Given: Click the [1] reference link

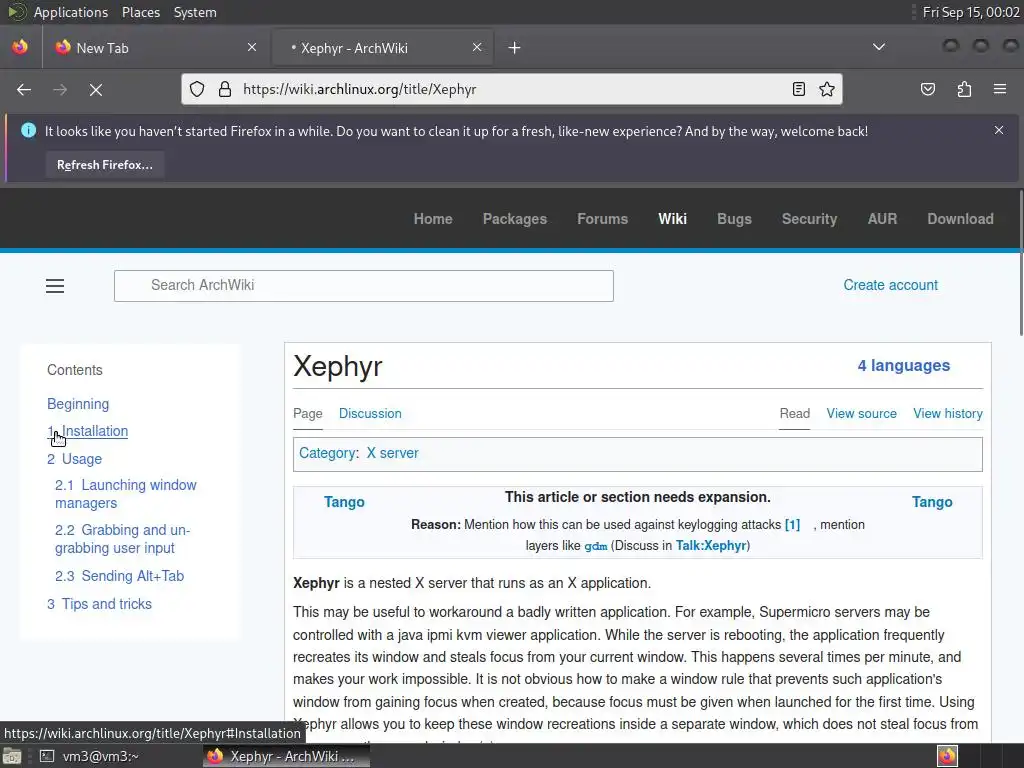Looking at the screenshot, I should (x=792, y=524).
